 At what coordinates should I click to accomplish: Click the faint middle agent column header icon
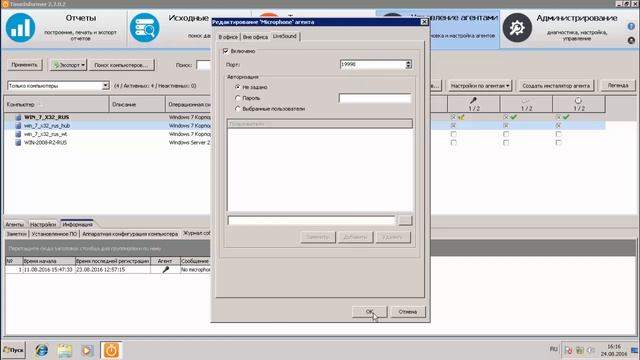(x=526, y=100)
